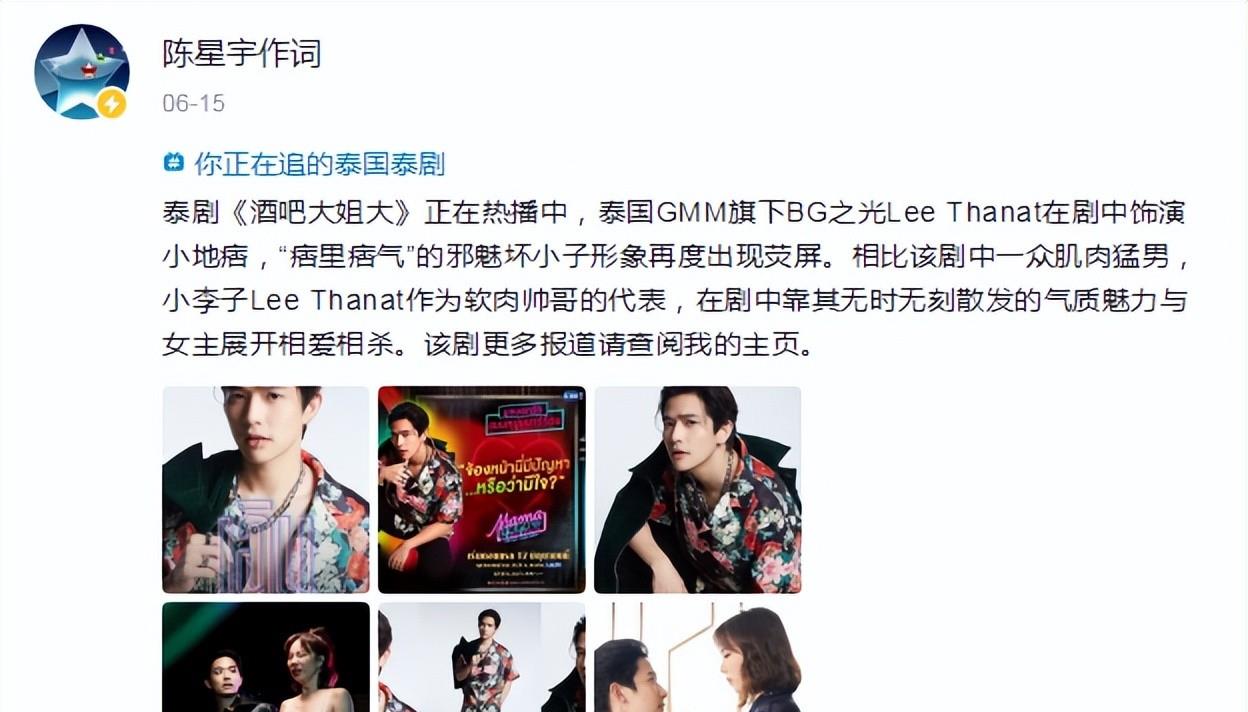1248x712 pixels.
Task: Open 陈星宇作词's profile via username
Action: 242,54
